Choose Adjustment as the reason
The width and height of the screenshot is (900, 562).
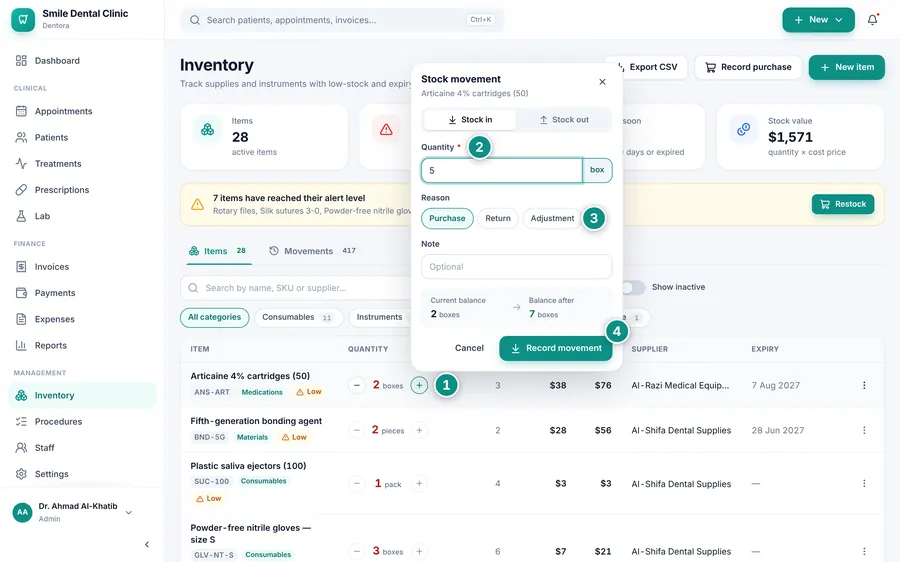(x=552, y=219)
